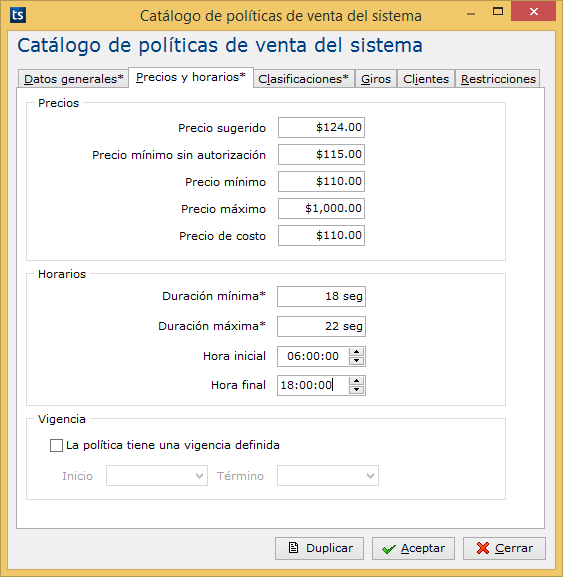
Task: Increase Hora inicial with up arrow
Action: pyautogui.click(x=356, y=351)
